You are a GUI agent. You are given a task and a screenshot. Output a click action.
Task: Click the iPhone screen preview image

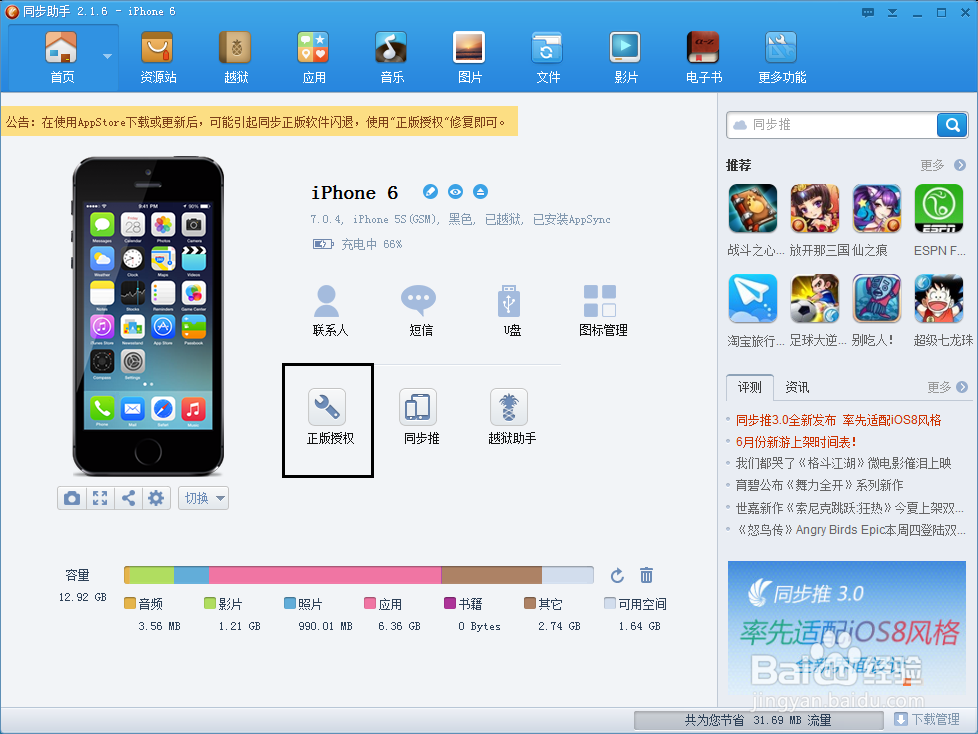pos(148,316)
